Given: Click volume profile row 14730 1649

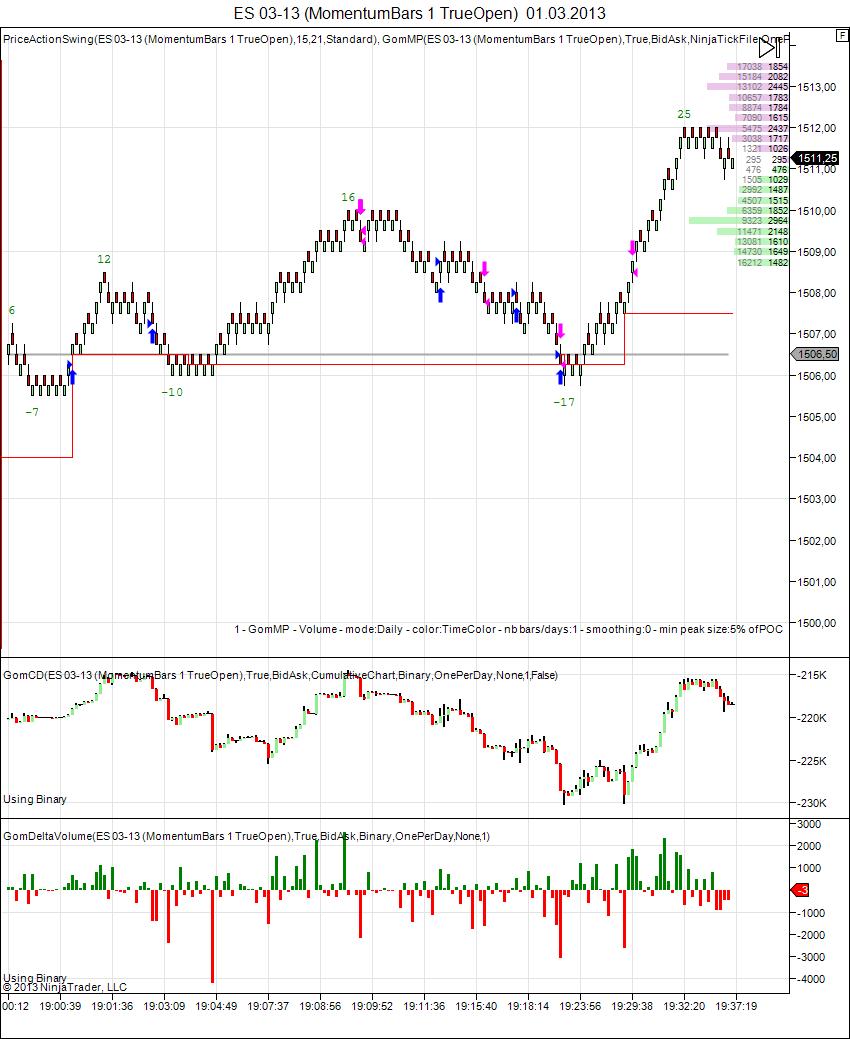Looking at the screenshot, I should click(x=761, y=252).
